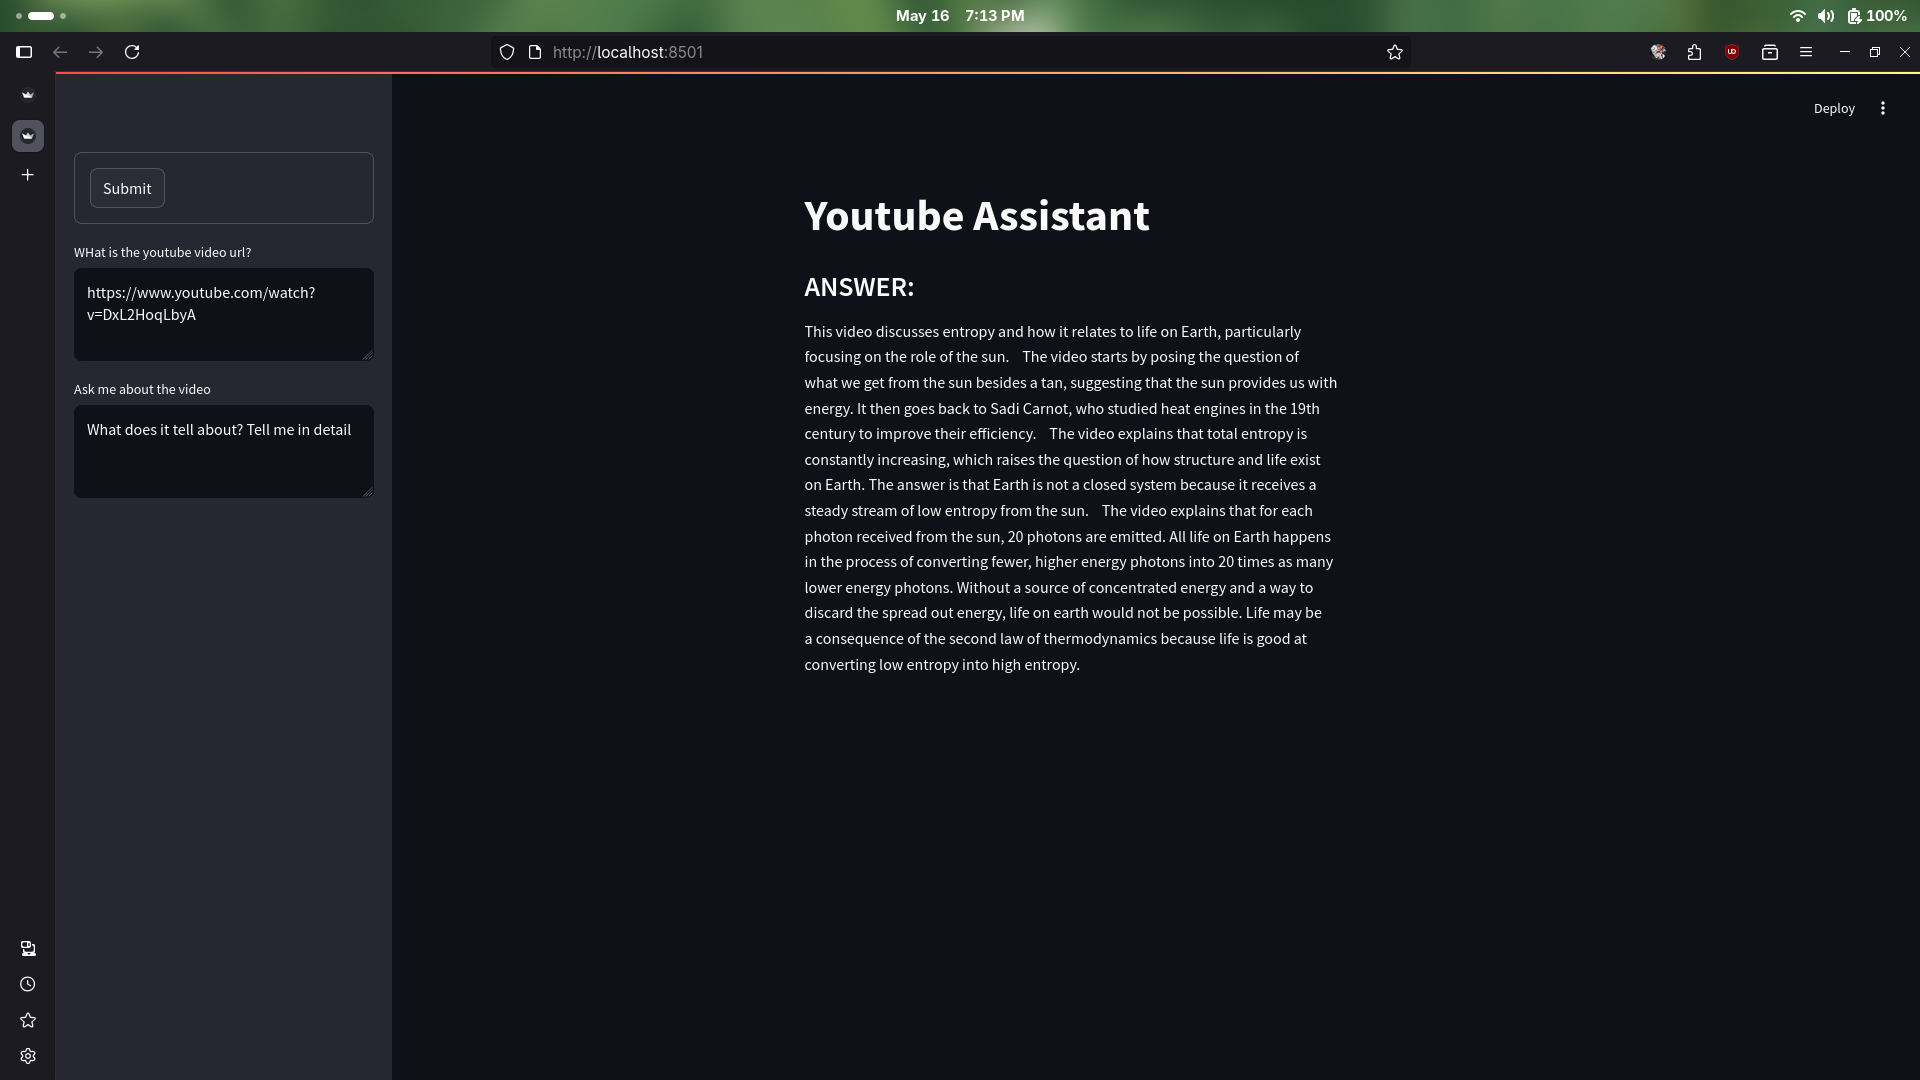Click the 'Ask me about the video' textbox

tap(223, 451)
